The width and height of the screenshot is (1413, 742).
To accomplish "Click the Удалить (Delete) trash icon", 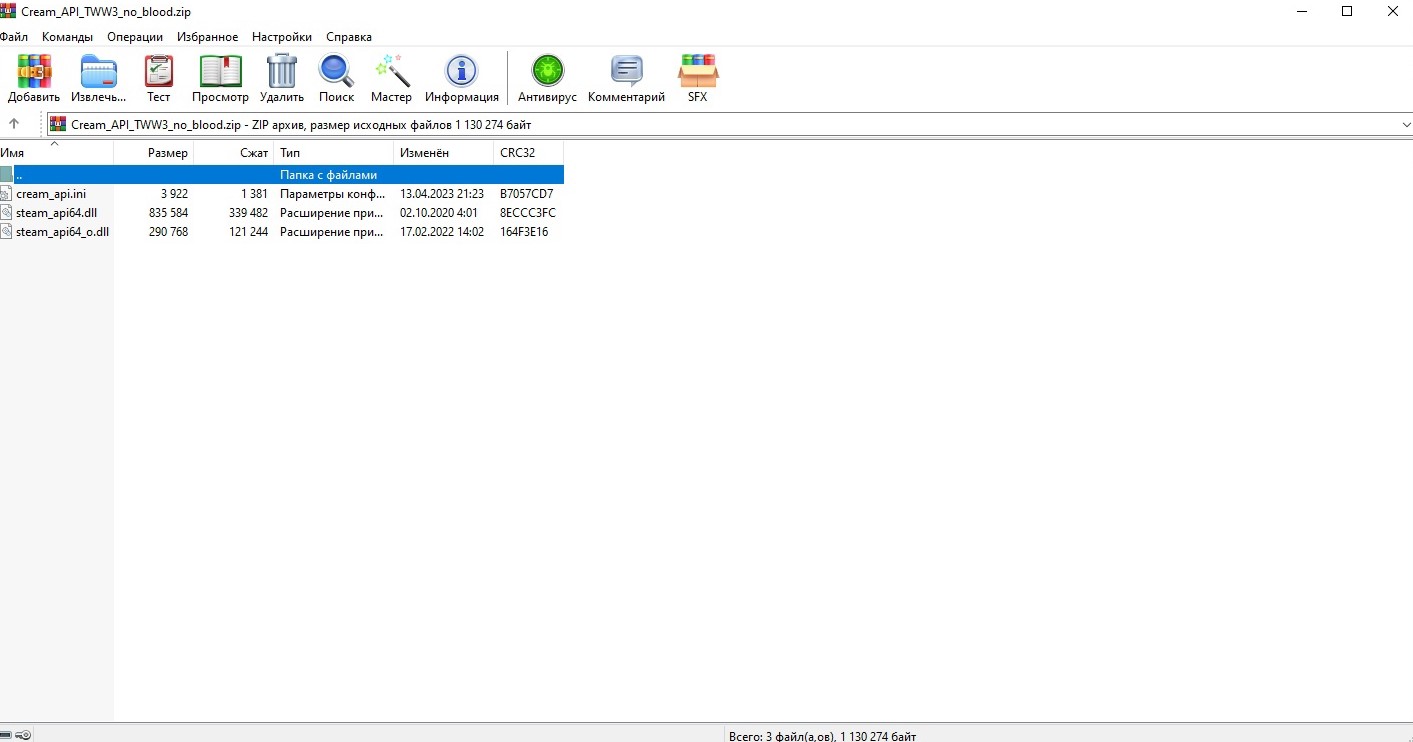I will click(x=282, y=78).
